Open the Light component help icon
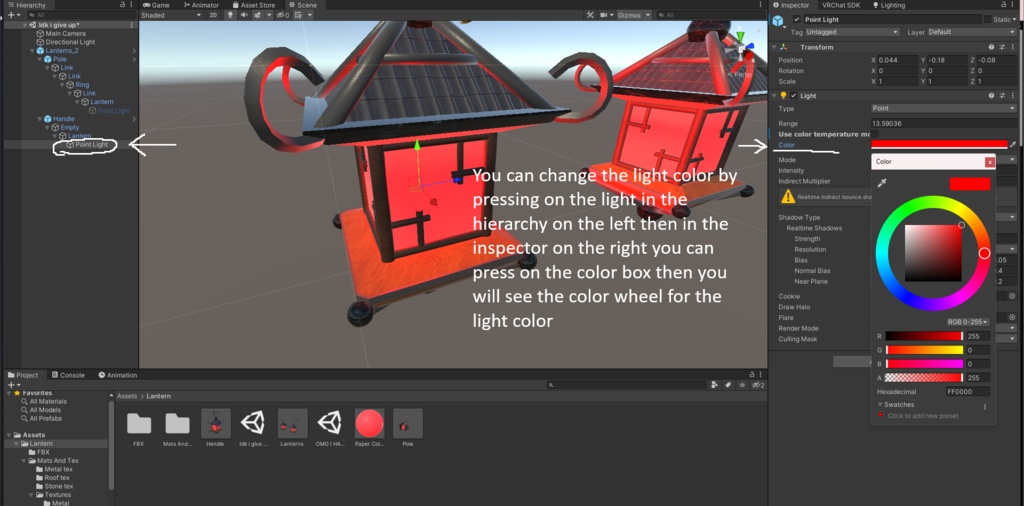This screenshot has height=506, width=1024. pos(991,95)
